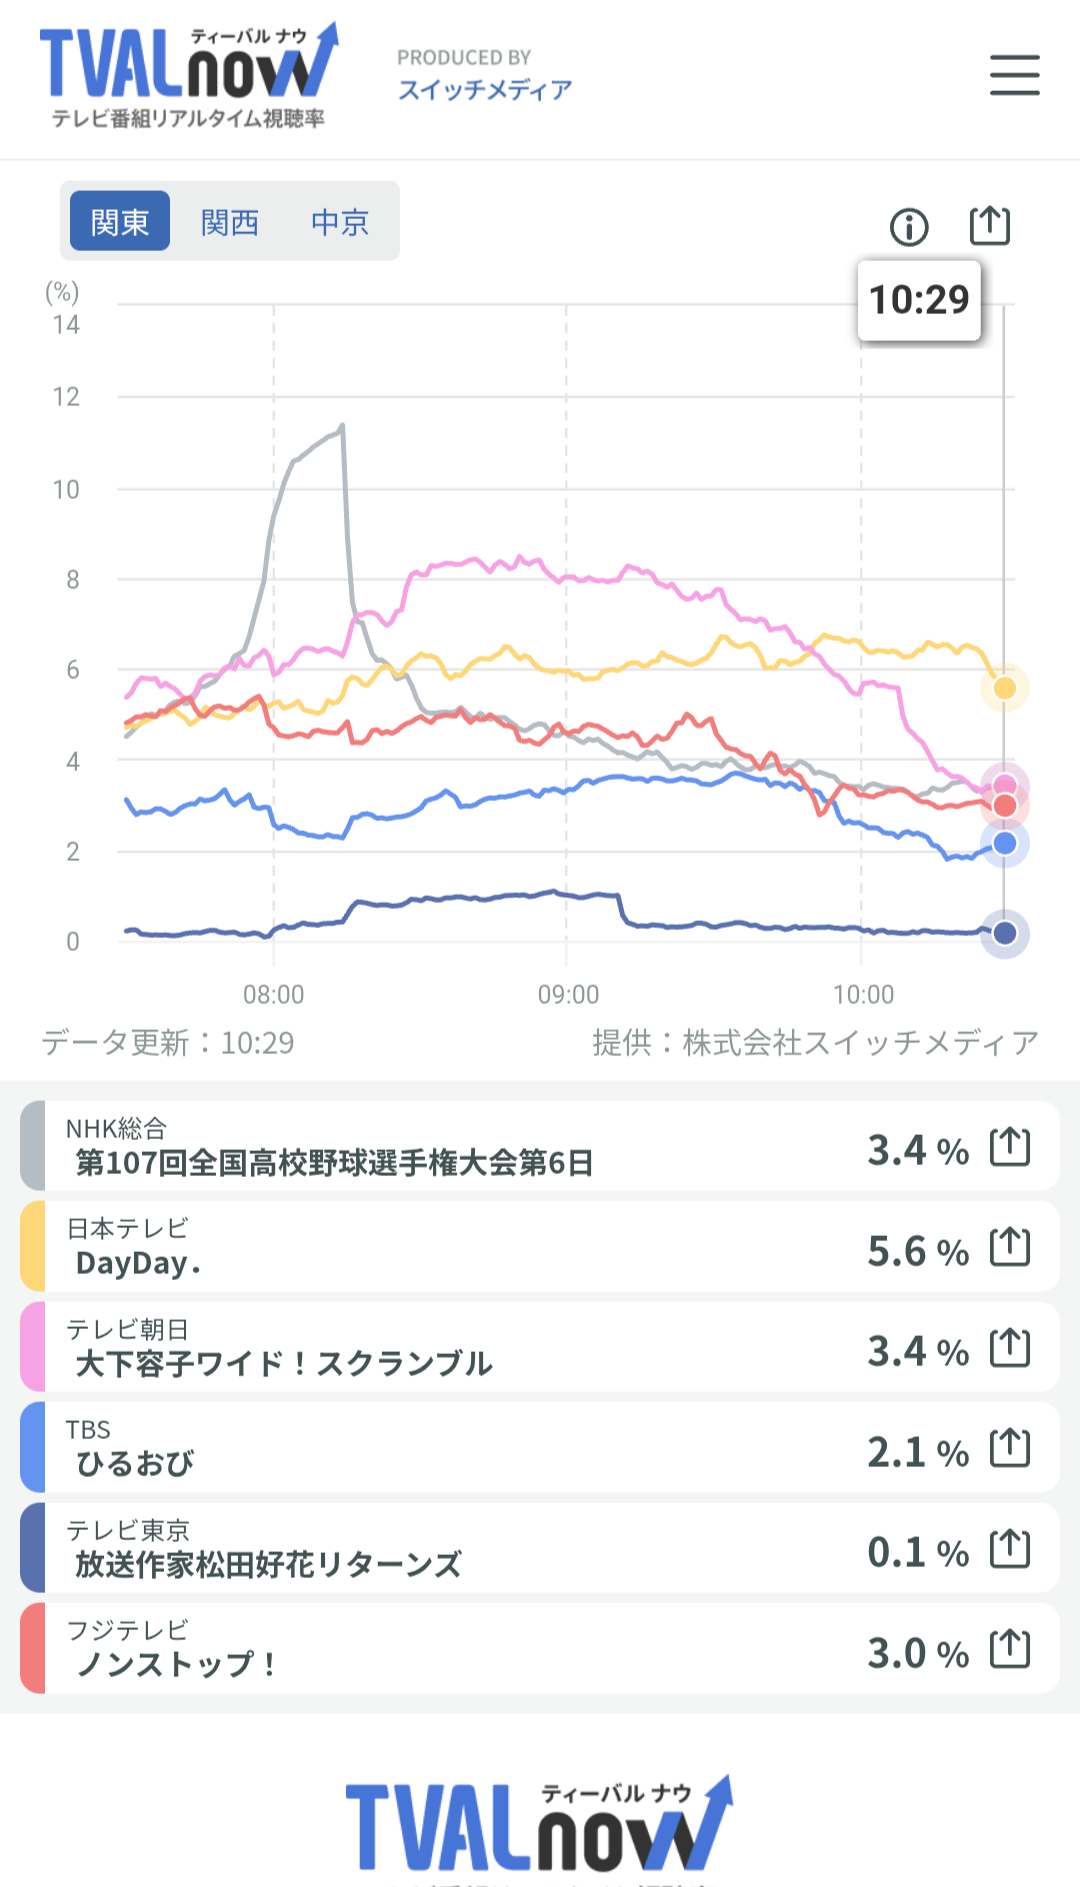The image size is (1080, 1887).
Task: Share the 日本テレビ DayDay. rating
Action: 1010,1247
